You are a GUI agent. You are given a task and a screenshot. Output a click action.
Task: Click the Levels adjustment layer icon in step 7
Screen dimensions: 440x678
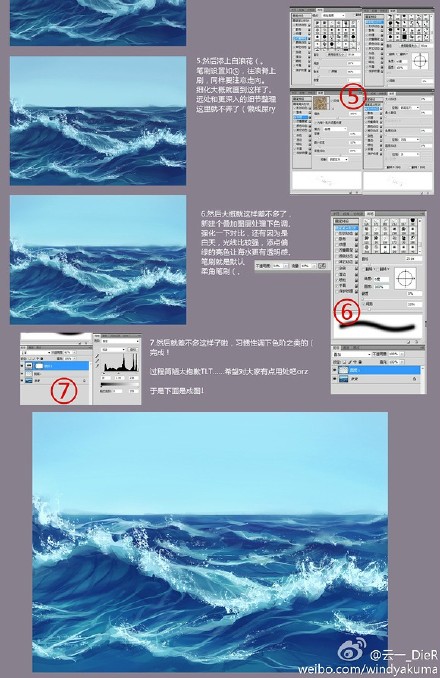pyautogui.click(x=29, y=366)
